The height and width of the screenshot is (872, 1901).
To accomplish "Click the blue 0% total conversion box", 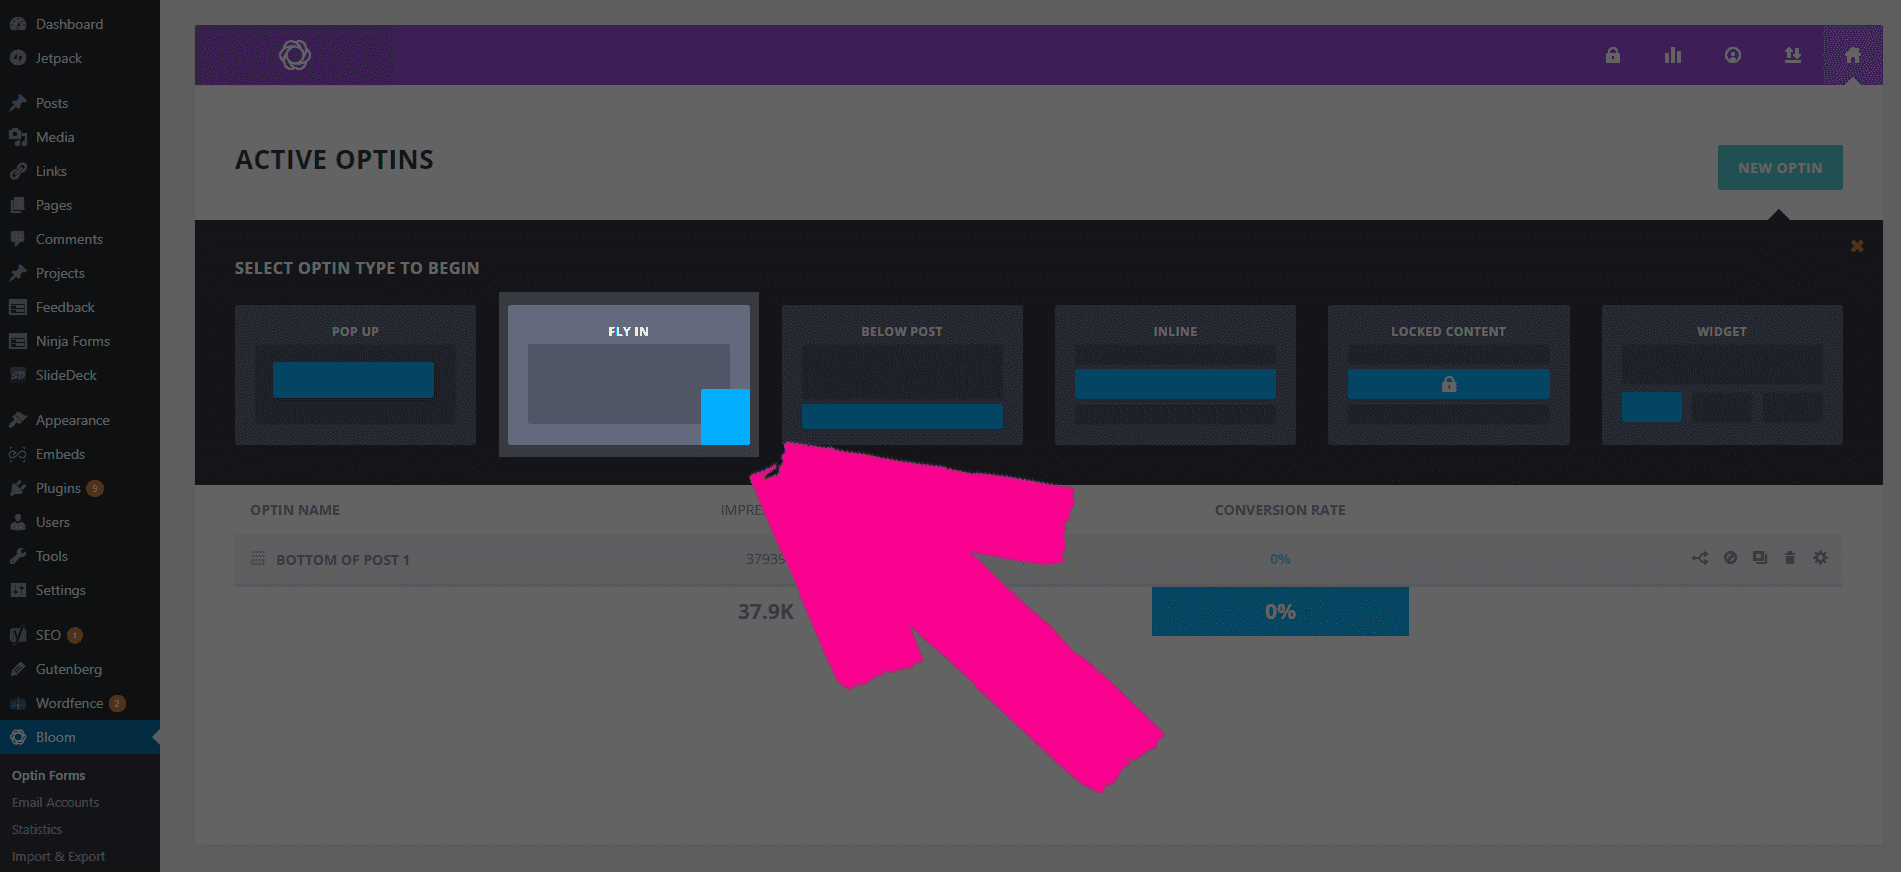I will (1280, 611).
